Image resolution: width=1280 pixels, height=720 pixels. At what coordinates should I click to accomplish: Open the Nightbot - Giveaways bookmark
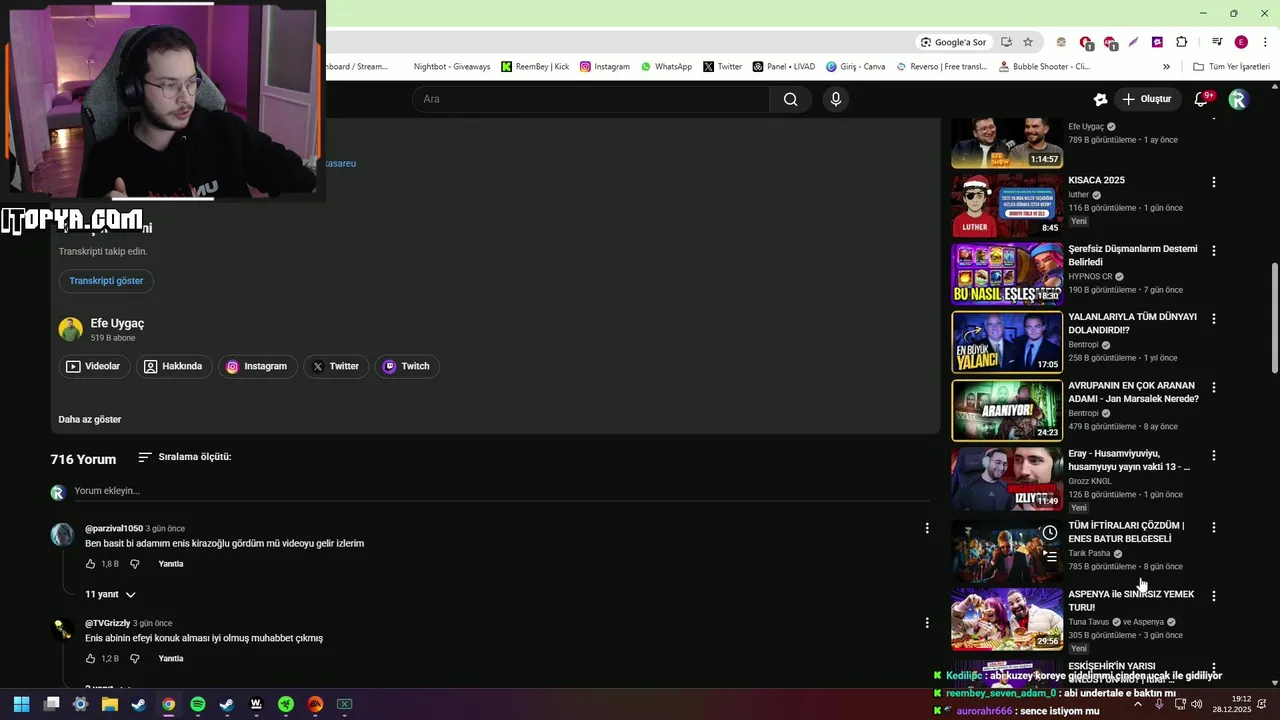click(x=451, y=67)
